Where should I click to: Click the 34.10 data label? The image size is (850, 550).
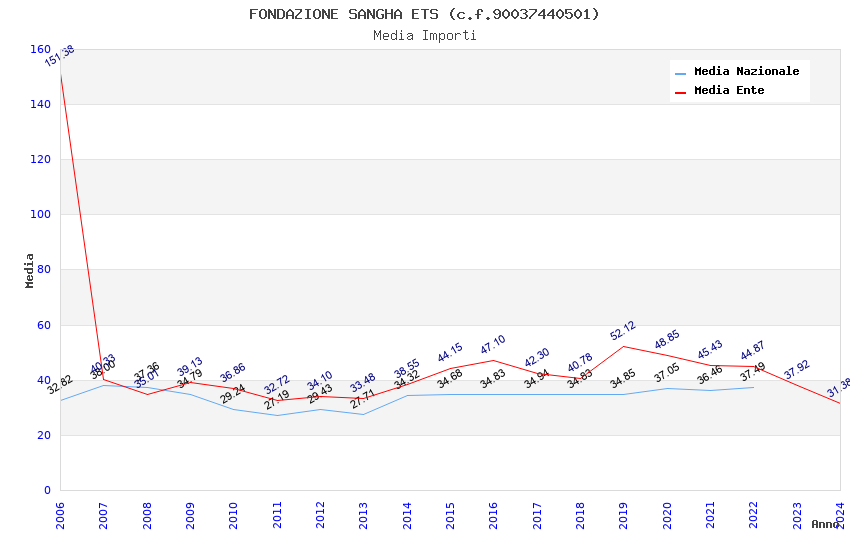(x=319, y=380)
